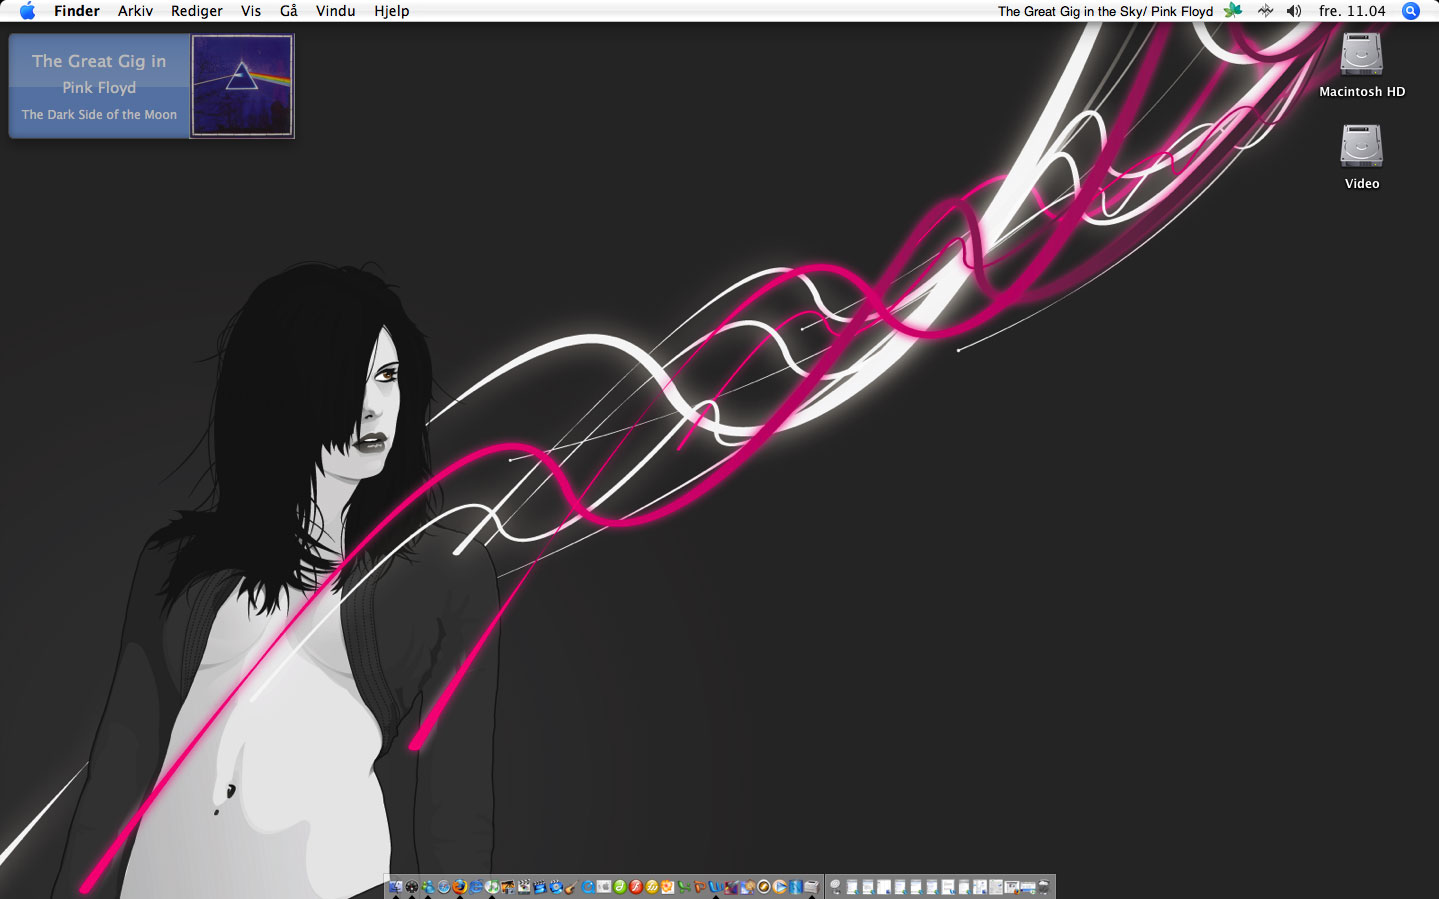Select the Video drive icon

tap(1362, 147)
